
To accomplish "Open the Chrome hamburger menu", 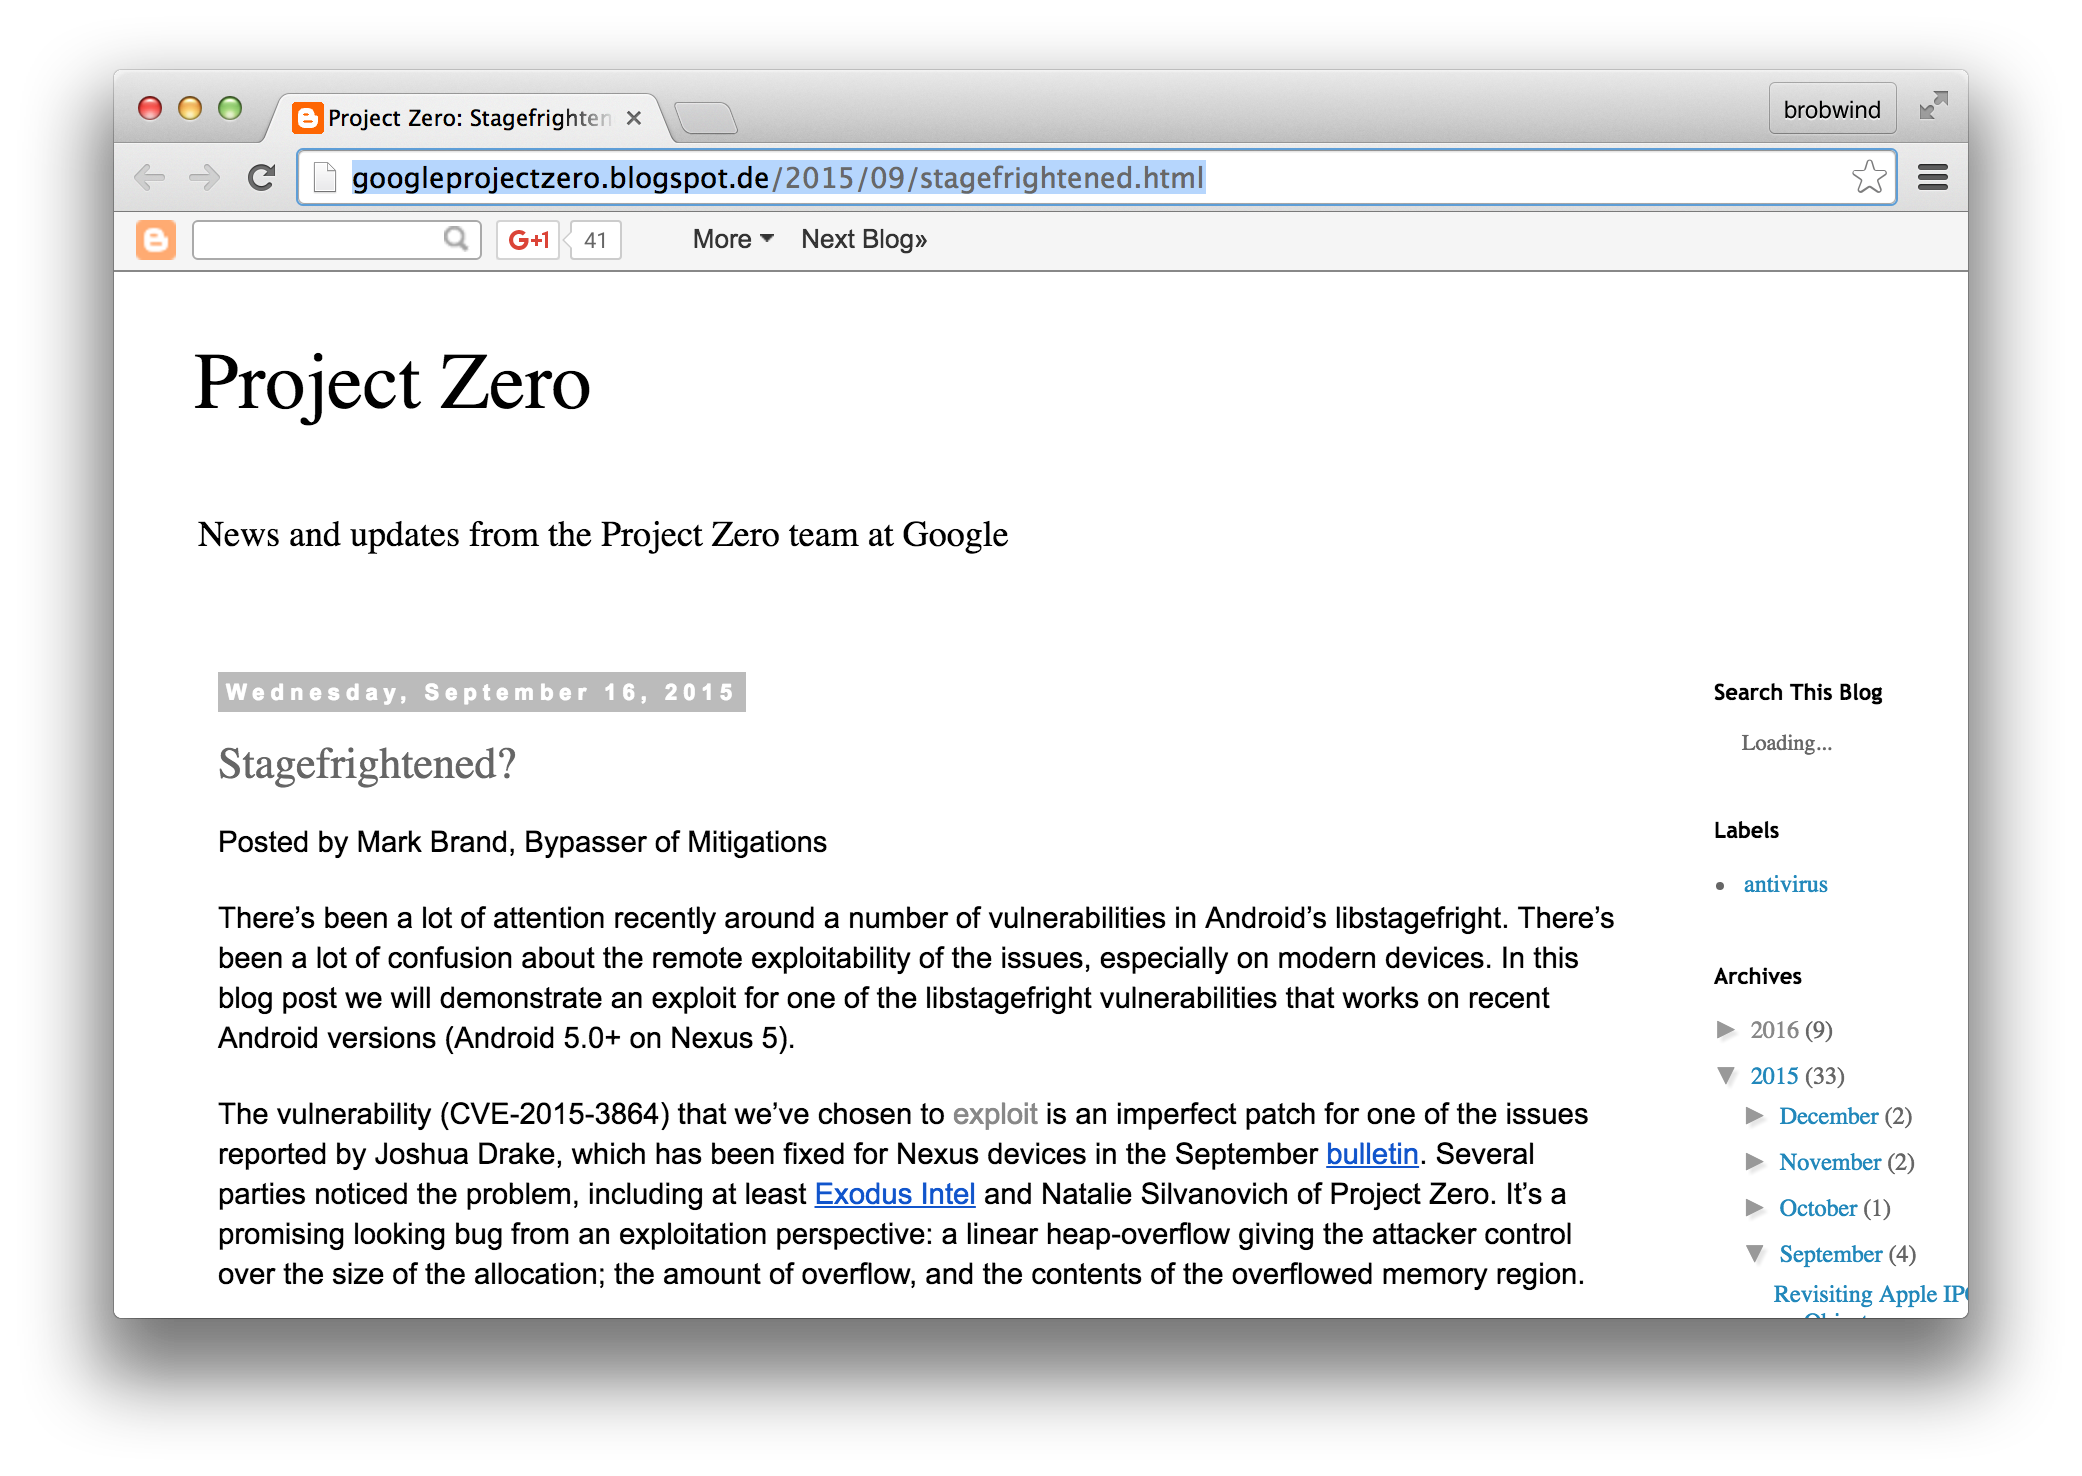I will [1932, 178].
